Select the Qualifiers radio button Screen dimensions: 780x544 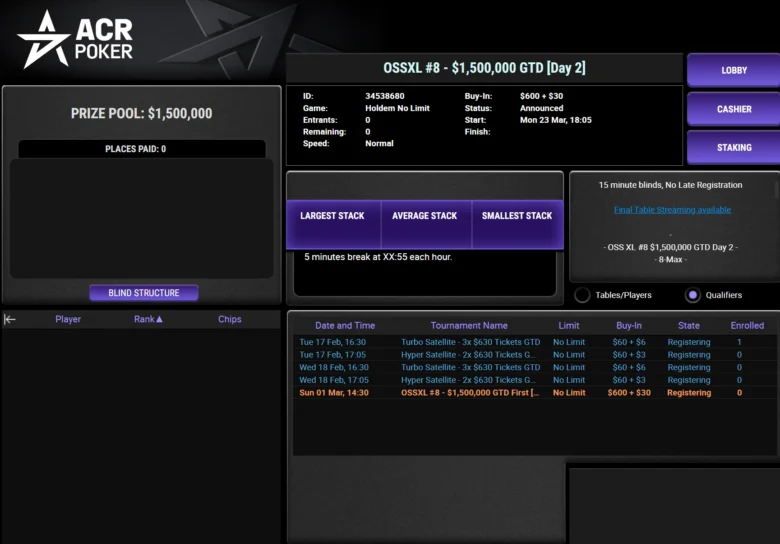[692, 295]
